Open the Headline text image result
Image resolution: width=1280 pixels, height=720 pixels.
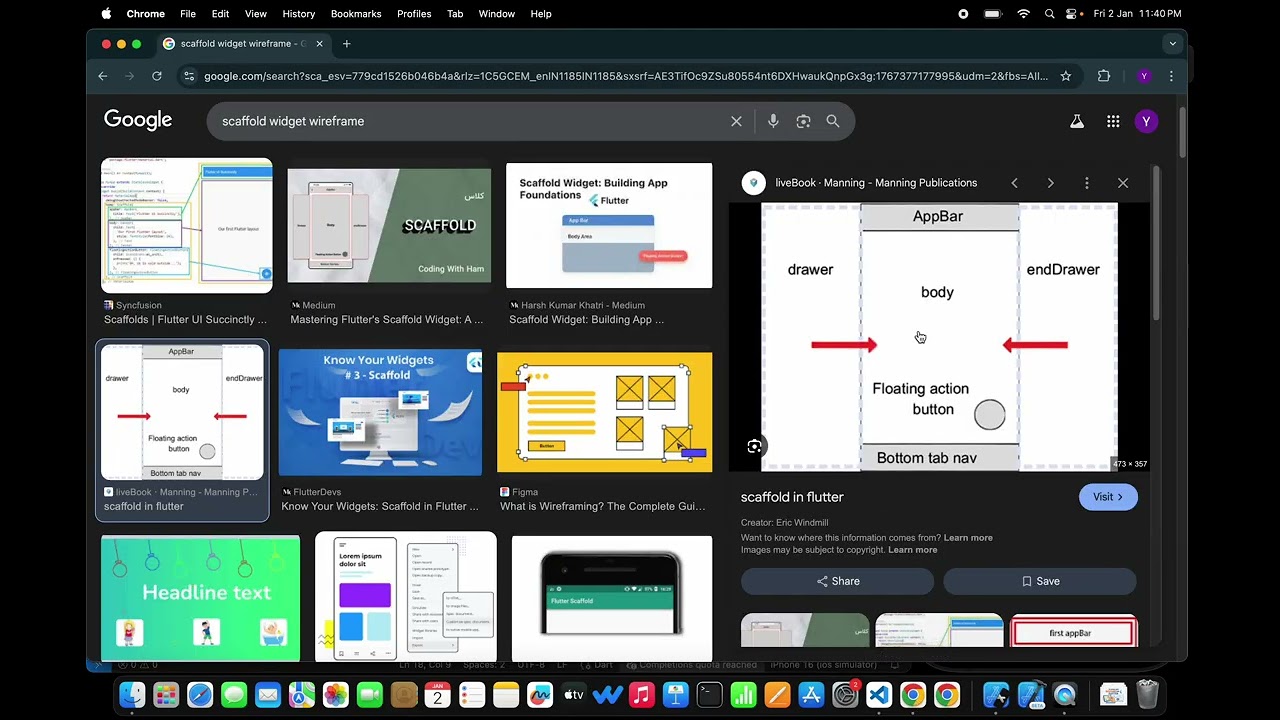[x=200, y=598]
